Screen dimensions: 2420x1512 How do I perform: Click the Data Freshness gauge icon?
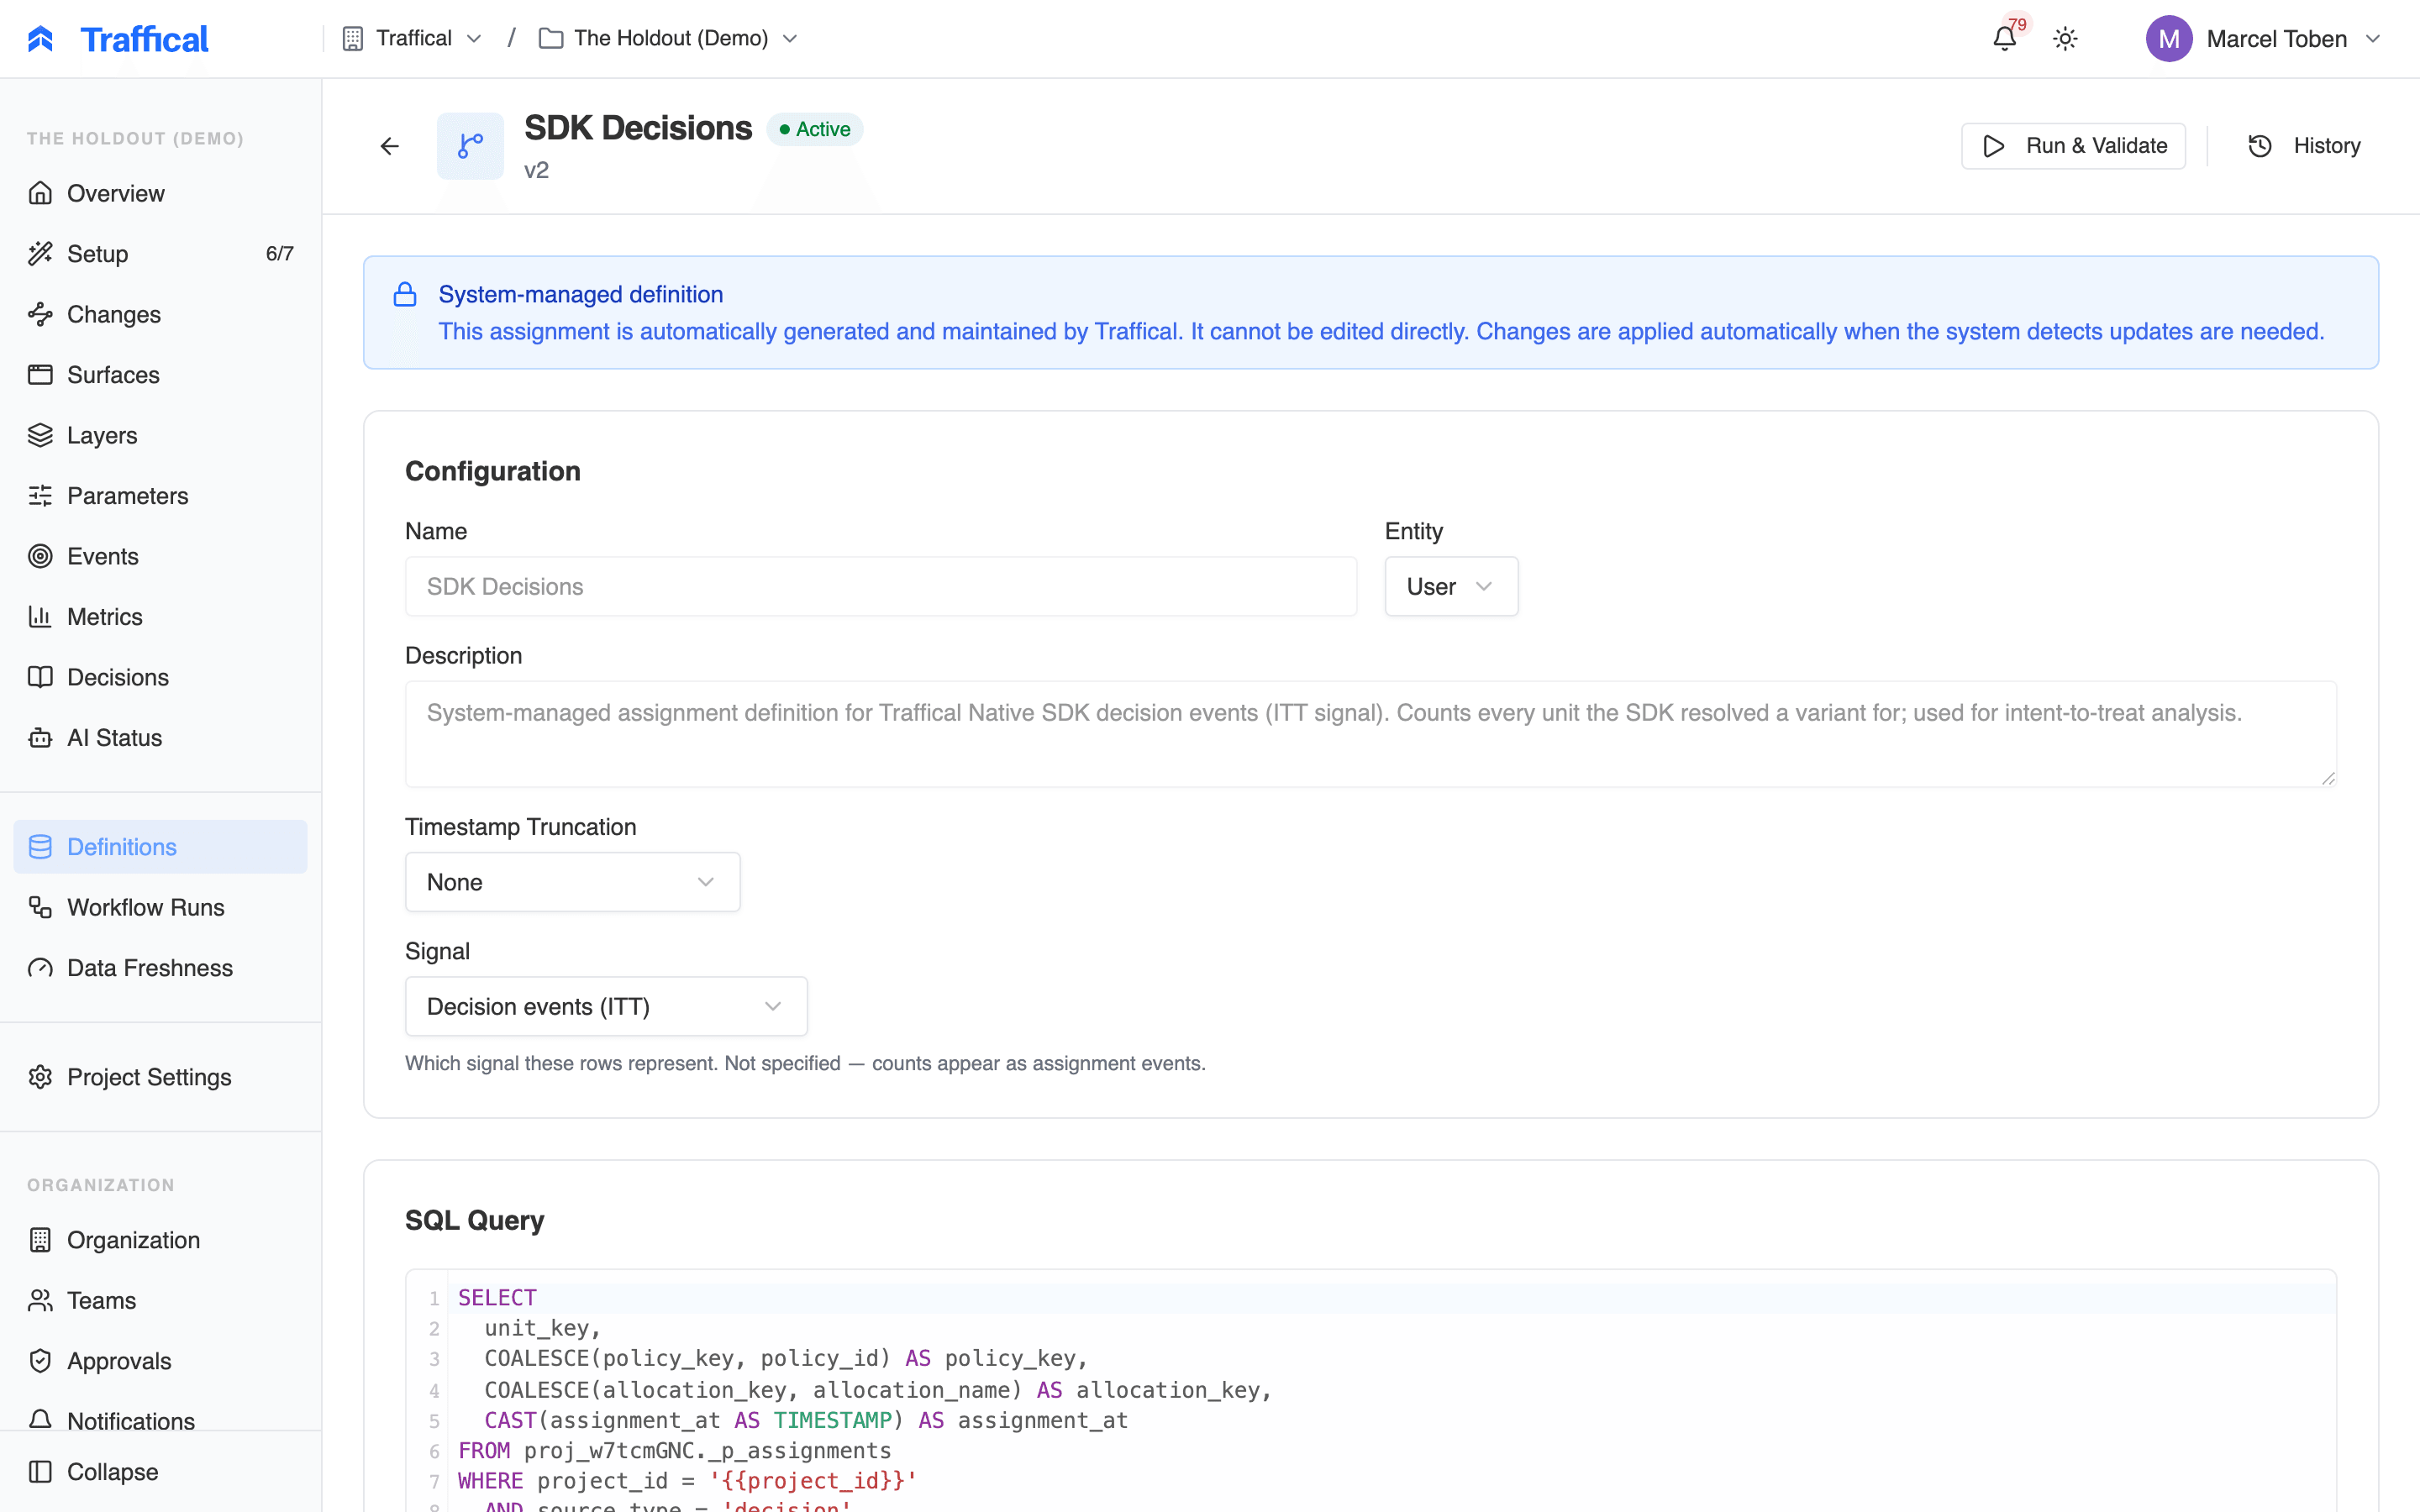[40, 968]
